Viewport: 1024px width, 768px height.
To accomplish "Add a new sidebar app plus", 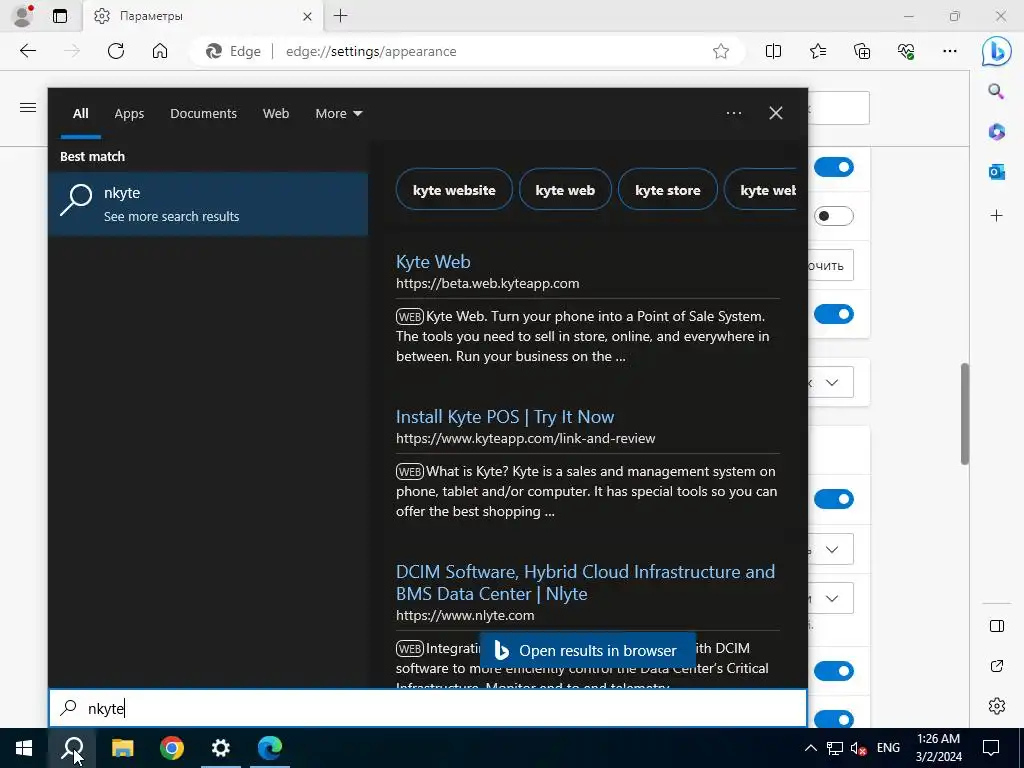I will [x=997, y=216].
